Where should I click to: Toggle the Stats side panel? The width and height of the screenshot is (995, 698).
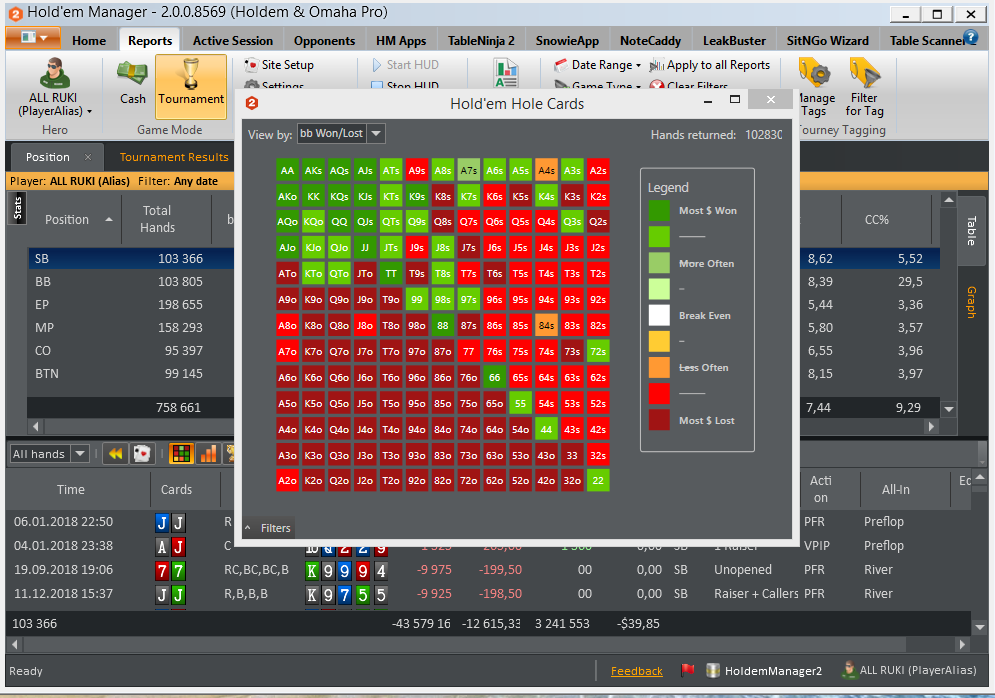pyautogui.click(x=18, y=208)
